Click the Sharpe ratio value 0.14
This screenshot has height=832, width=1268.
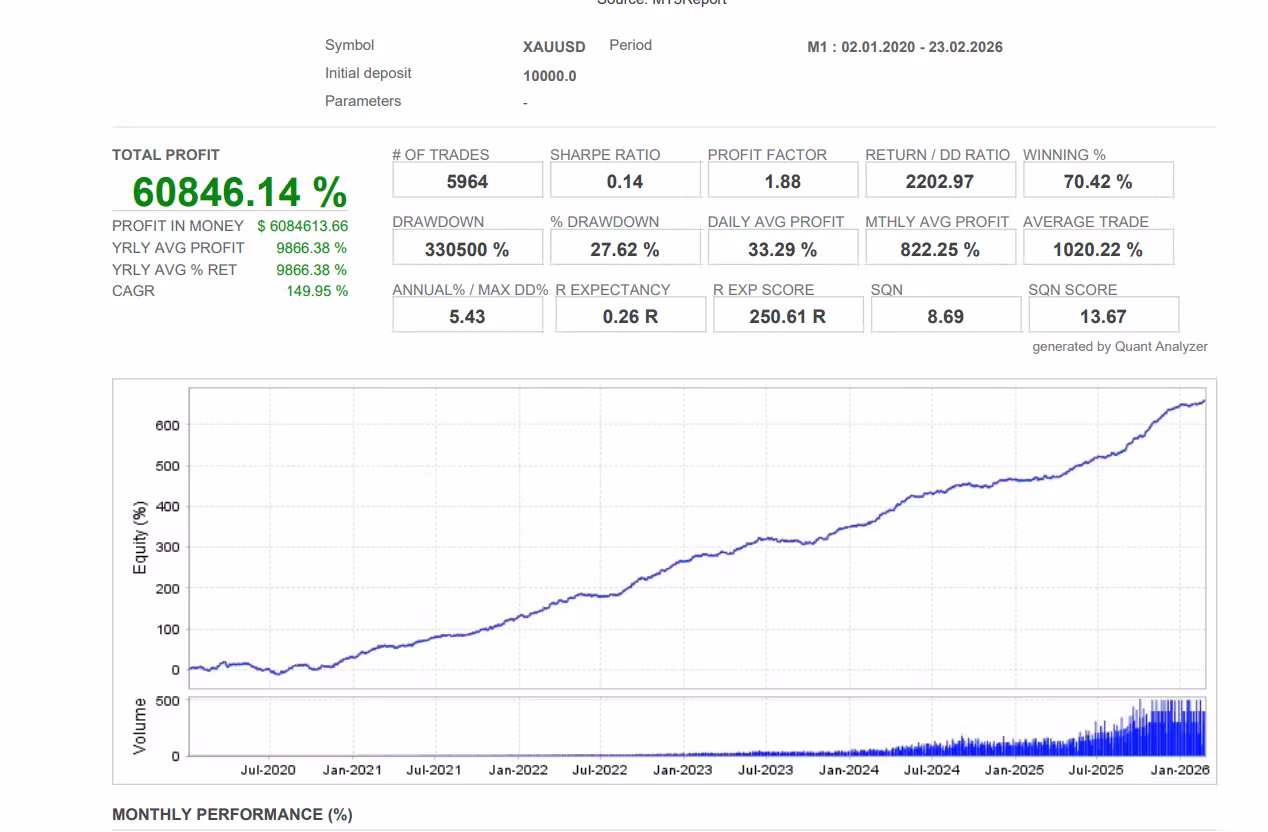pos(625,181)
